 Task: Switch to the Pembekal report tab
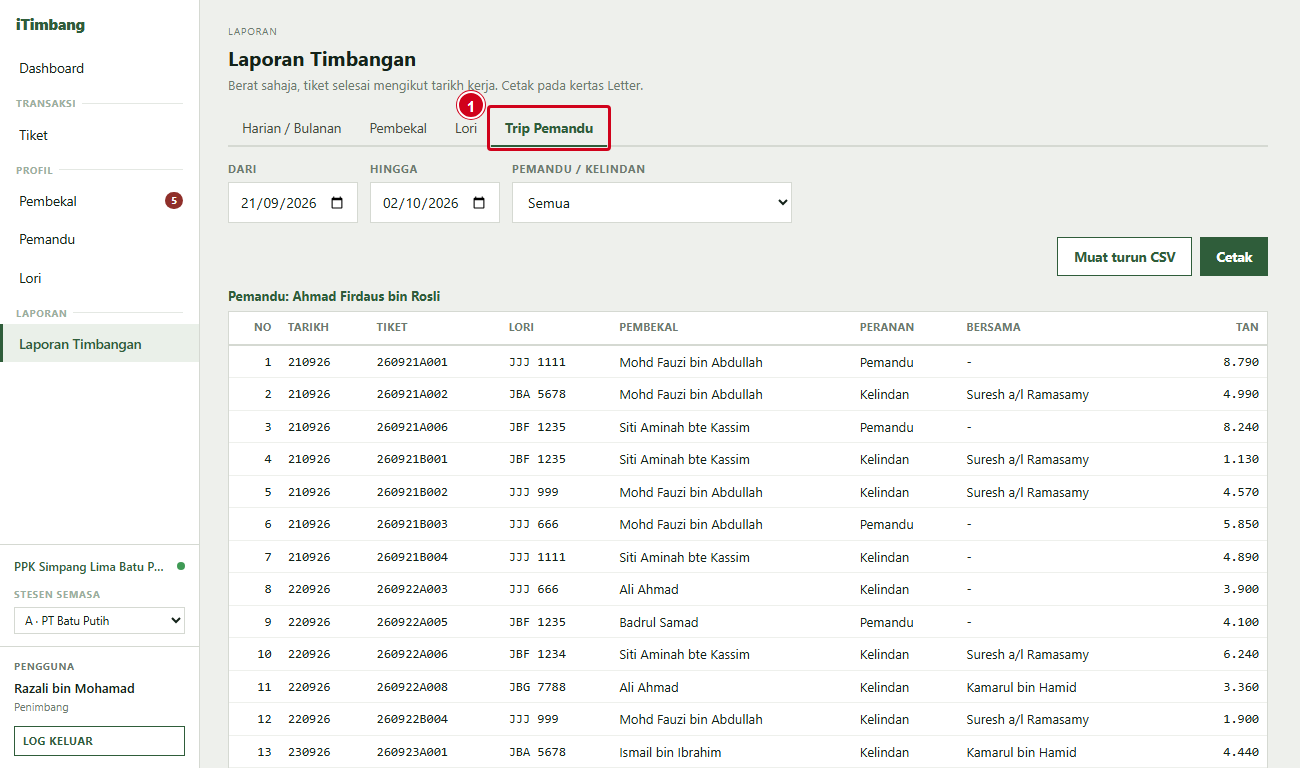(x=398, y=128)
